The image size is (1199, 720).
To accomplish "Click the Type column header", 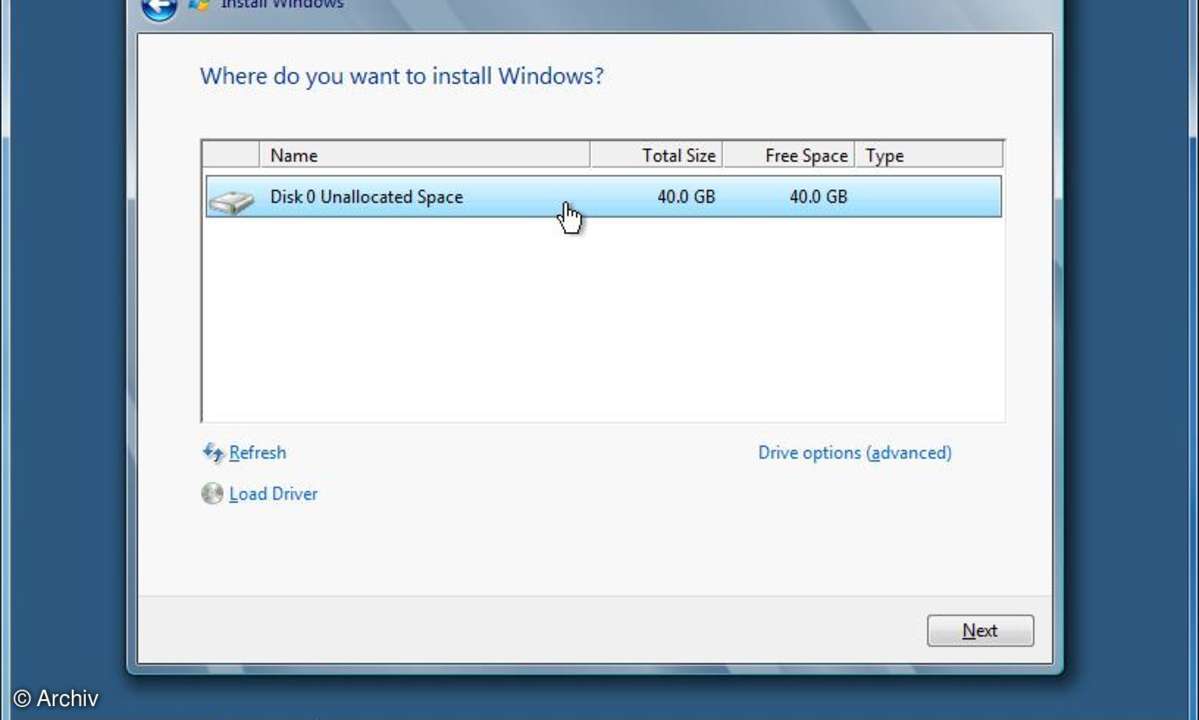I will 928,155.
